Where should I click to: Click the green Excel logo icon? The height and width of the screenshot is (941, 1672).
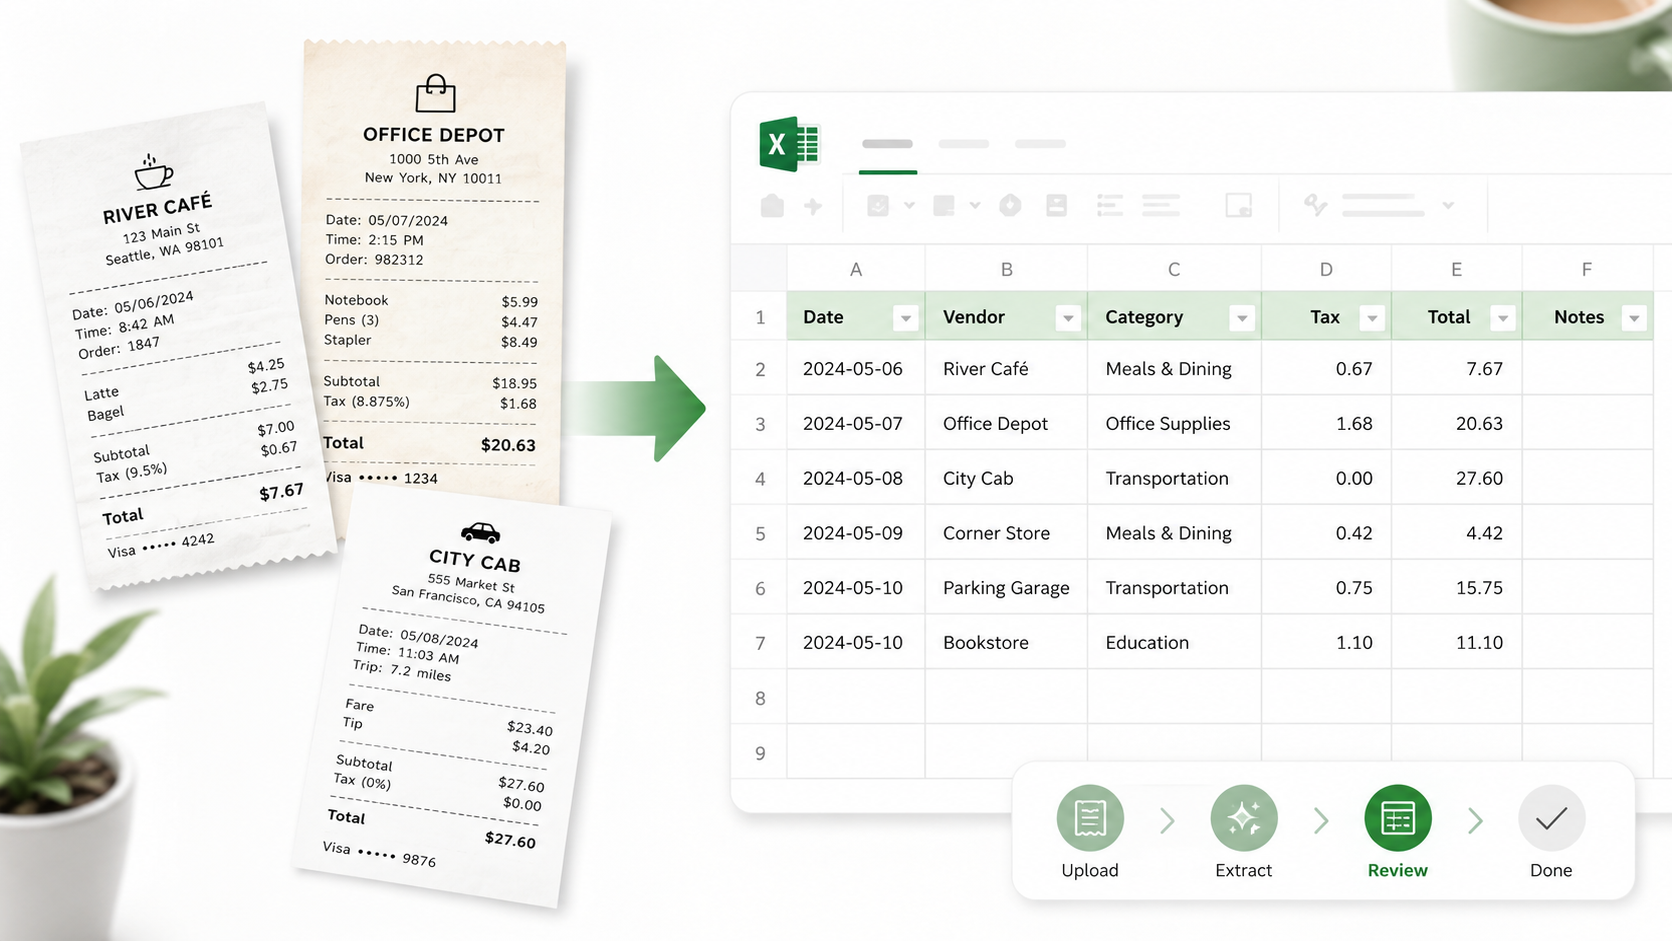click(789, 144)
